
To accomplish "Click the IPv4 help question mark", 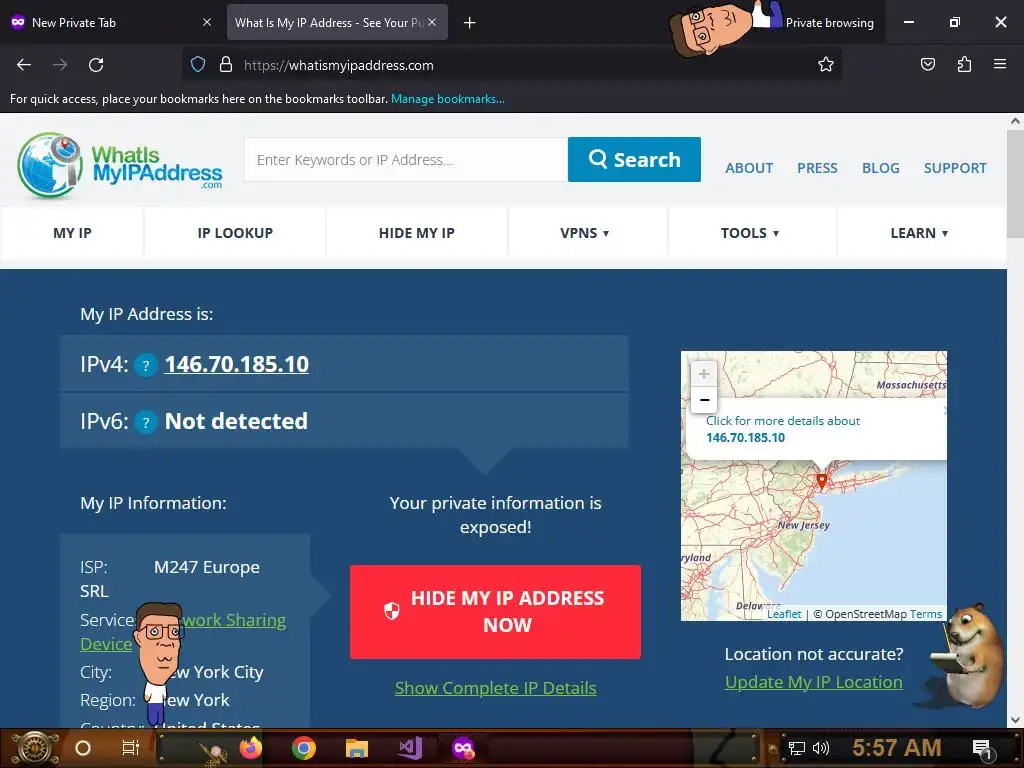I will tap(146, 365).
